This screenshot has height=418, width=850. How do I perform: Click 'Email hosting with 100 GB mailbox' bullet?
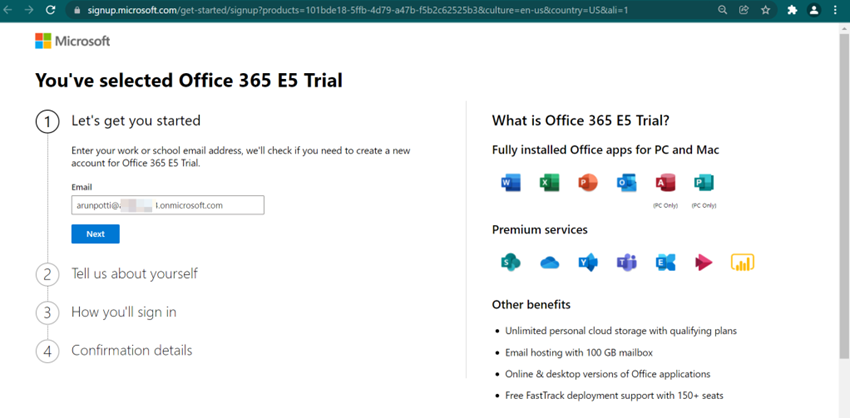point(579,353)
